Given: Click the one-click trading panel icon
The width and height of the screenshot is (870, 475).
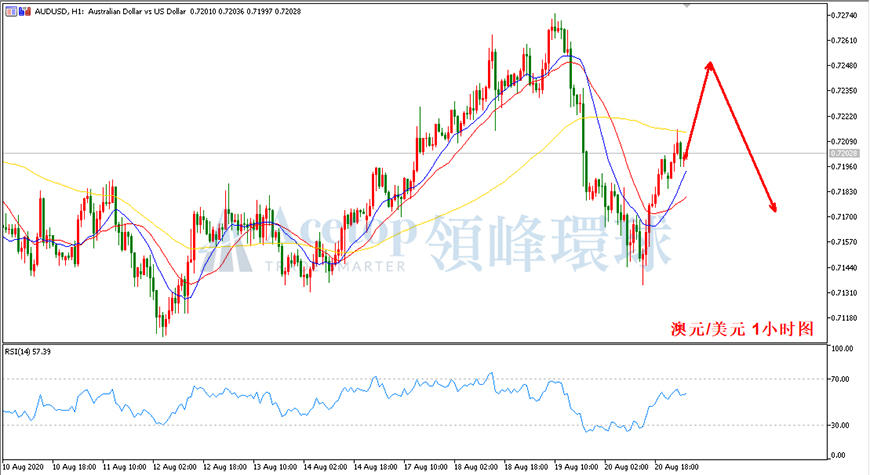Looking at the screenshot, I should coord(11,11).
